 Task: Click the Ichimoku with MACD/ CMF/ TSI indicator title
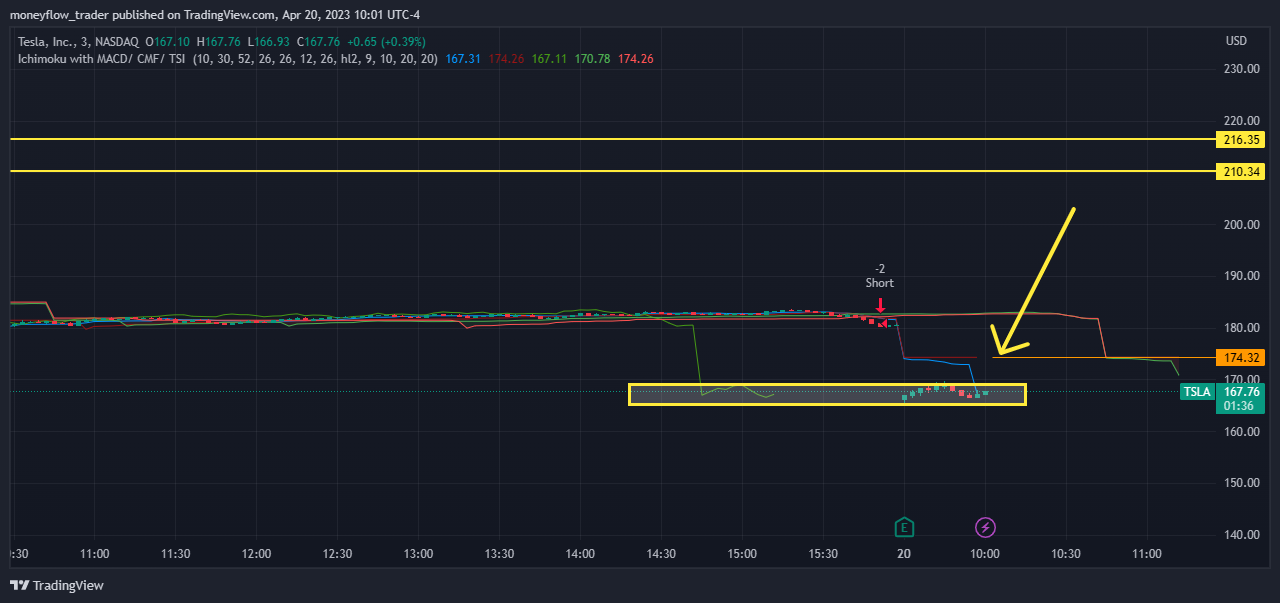[101, 59]
